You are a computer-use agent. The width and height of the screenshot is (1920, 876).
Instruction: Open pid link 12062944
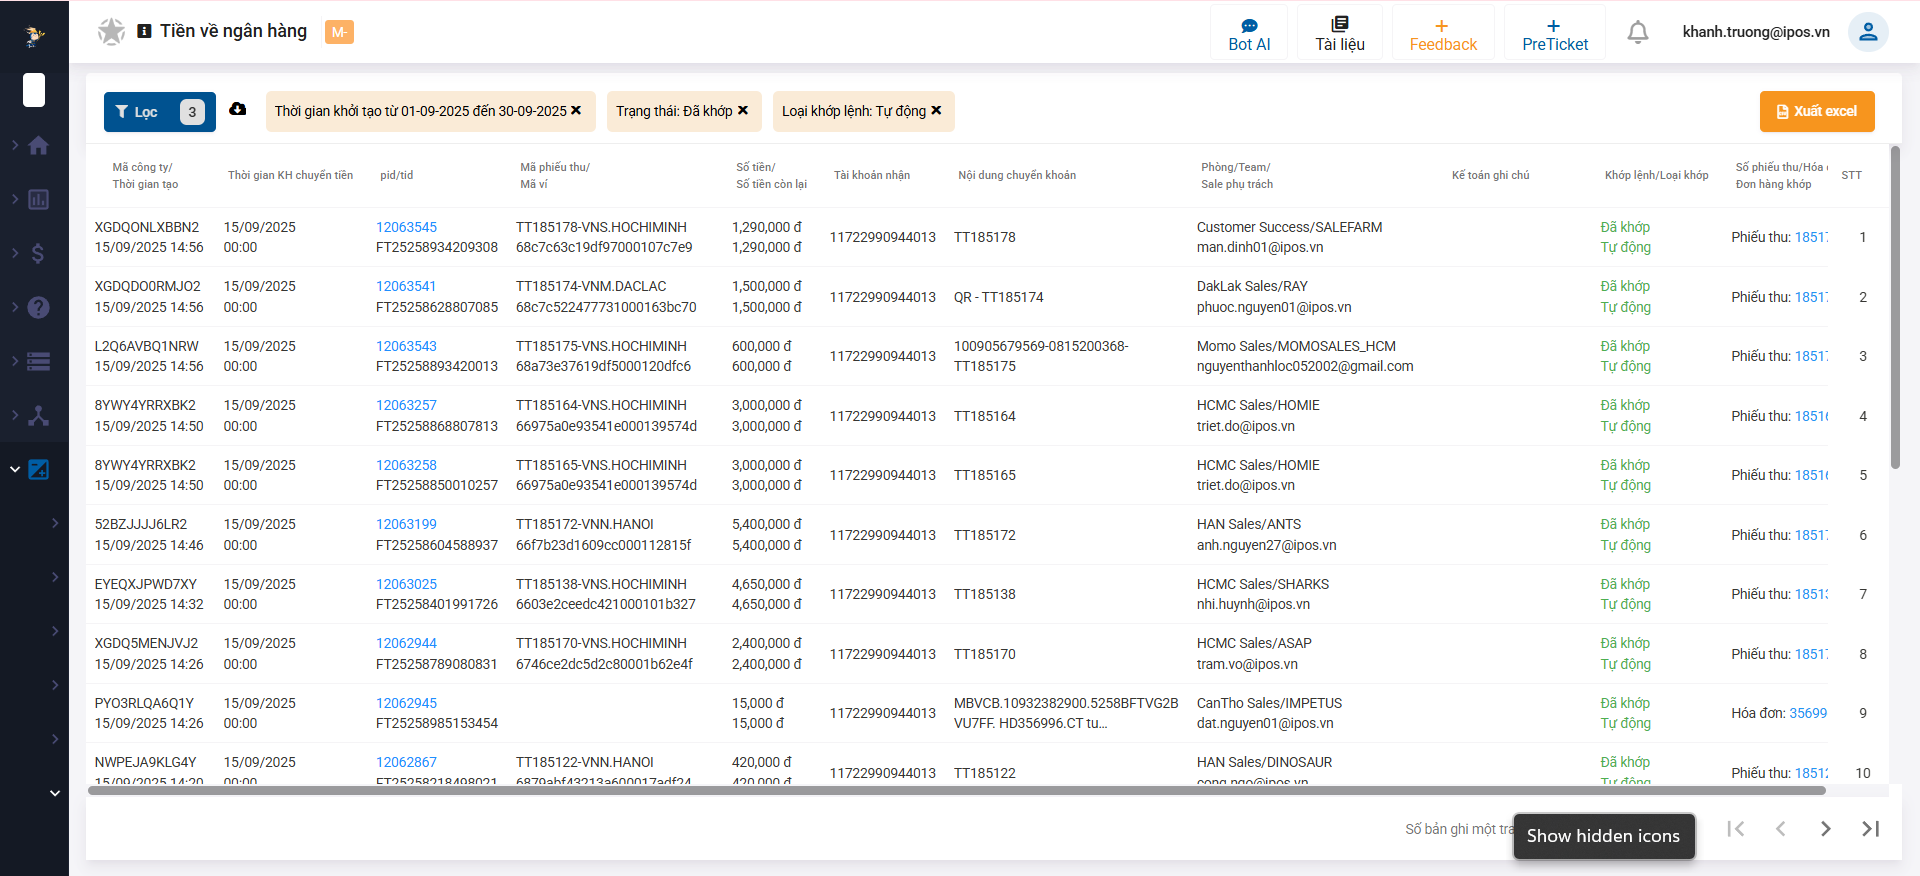tap(406, 644)
